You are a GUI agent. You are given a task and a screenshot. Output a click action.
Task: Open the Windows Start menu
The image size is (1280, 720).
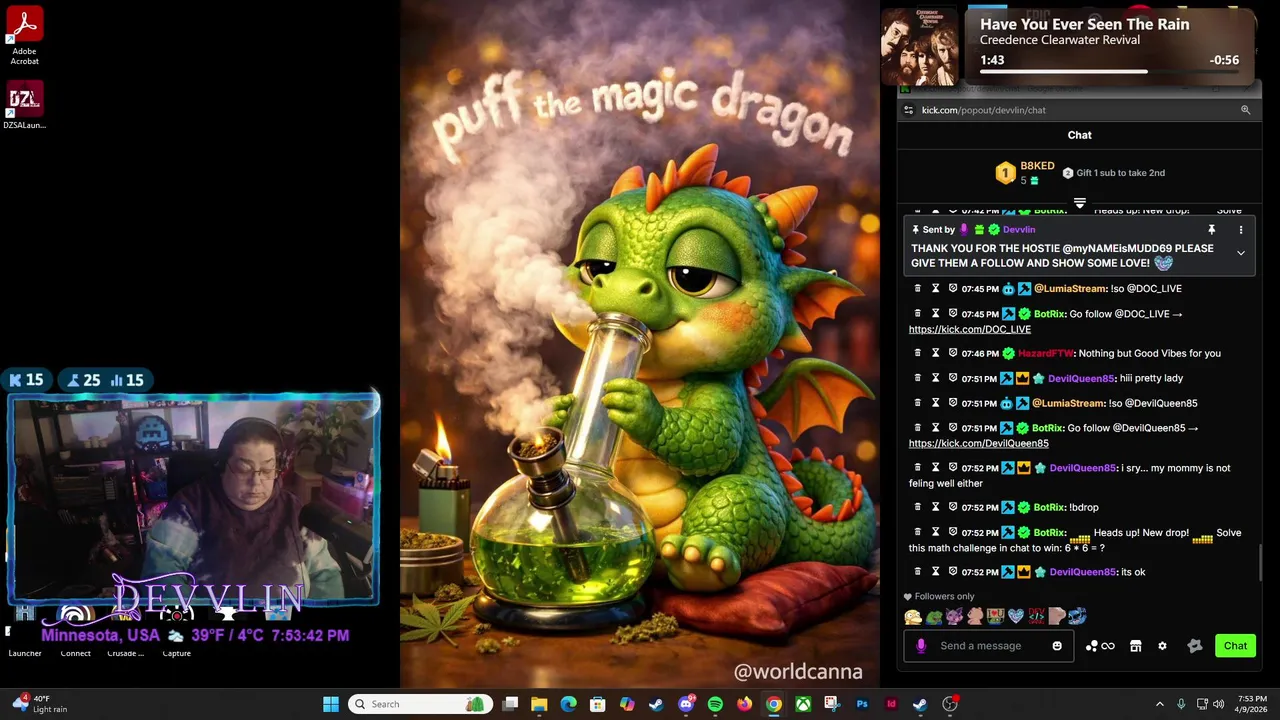pos(331,704)
